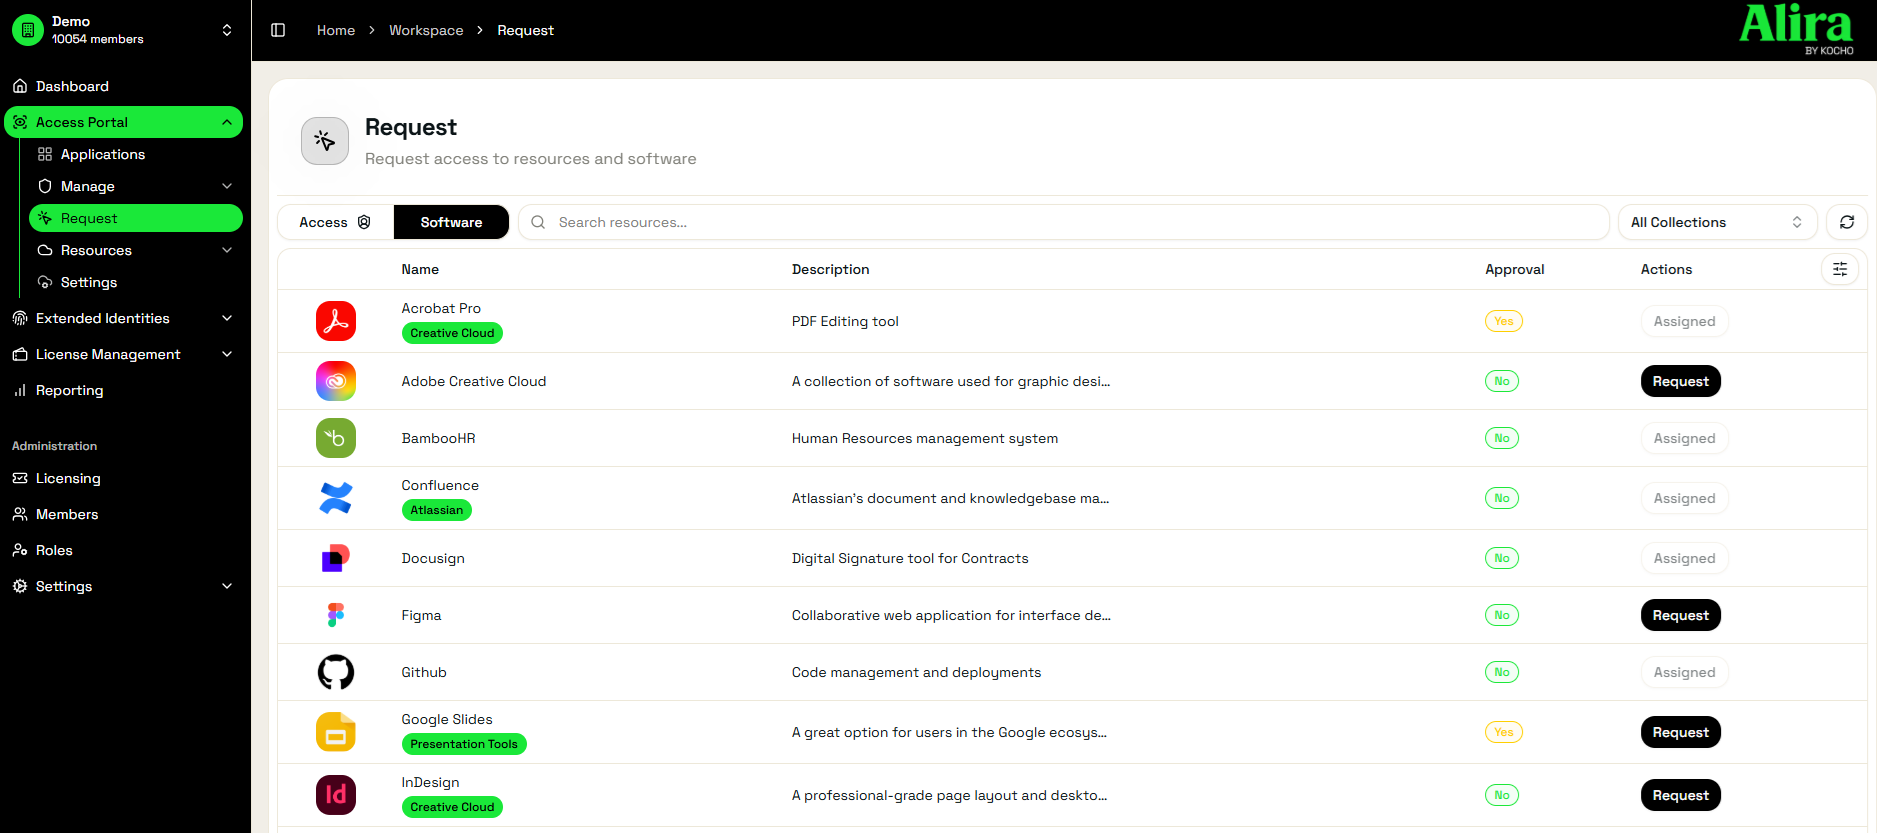Click the InDesign app icon
This screenshot has width=1877, height=833.
coord(336,795)
